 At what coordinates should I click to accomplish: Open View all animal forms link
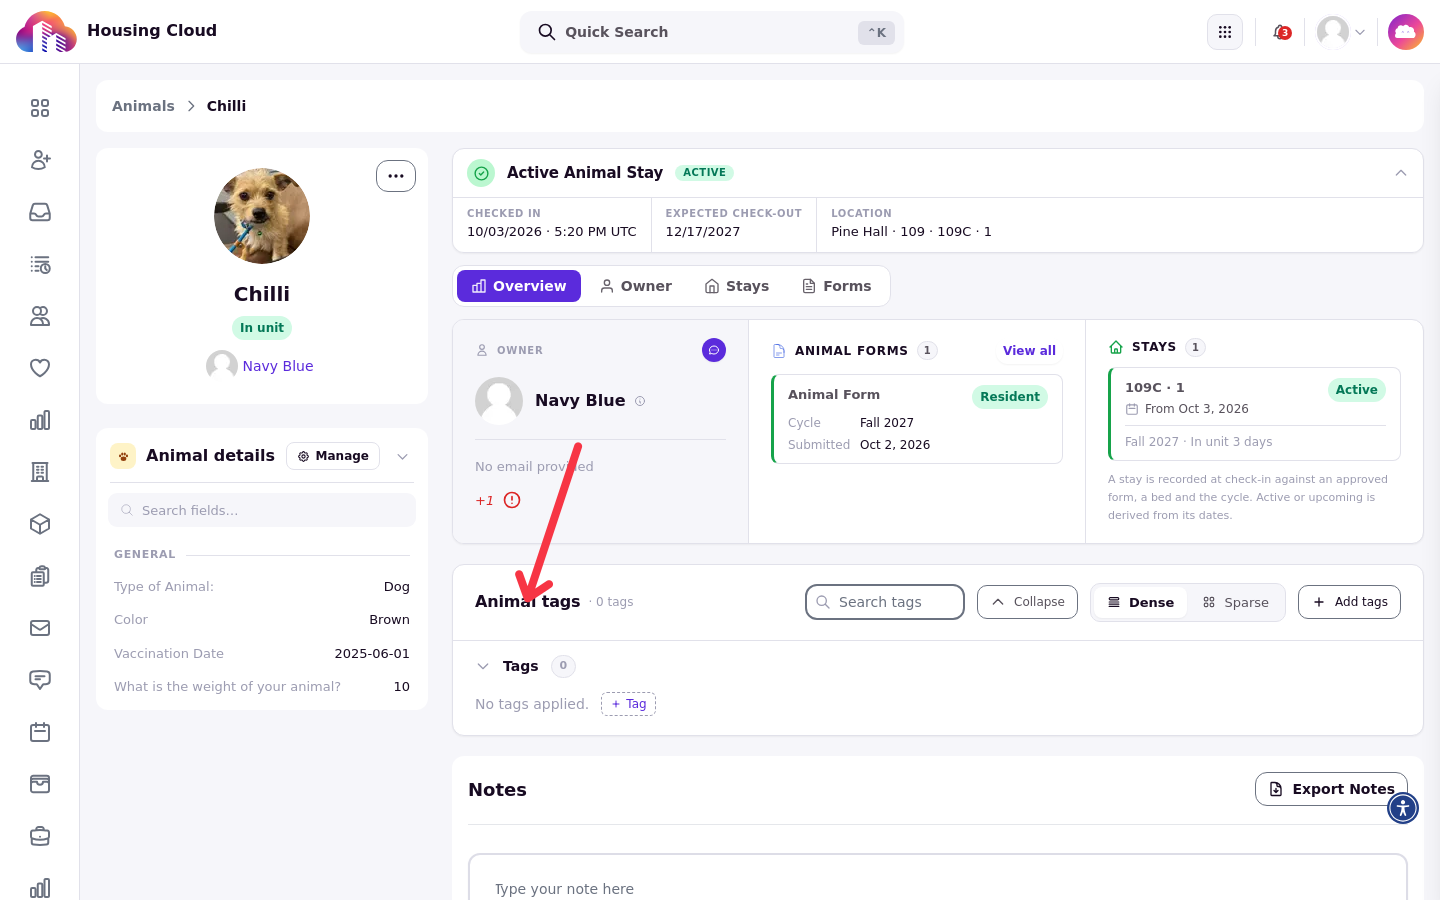click(1029, 351)
